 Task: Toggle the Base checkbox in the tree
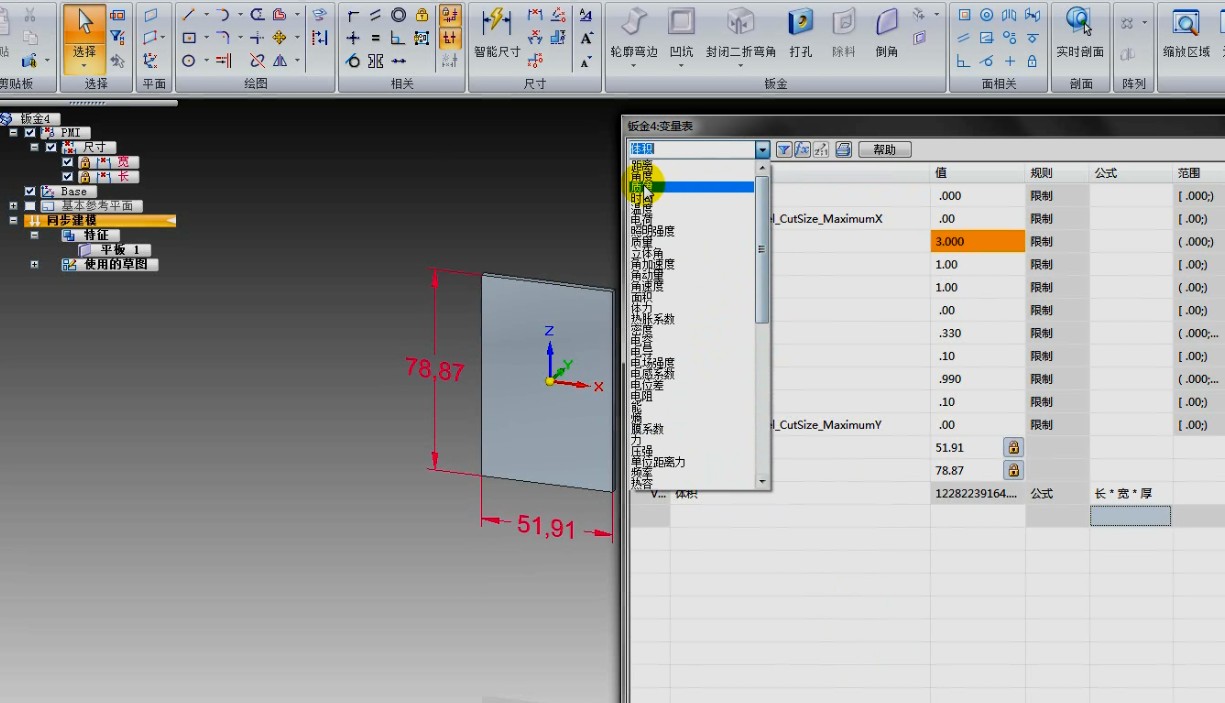click(30, 191)
